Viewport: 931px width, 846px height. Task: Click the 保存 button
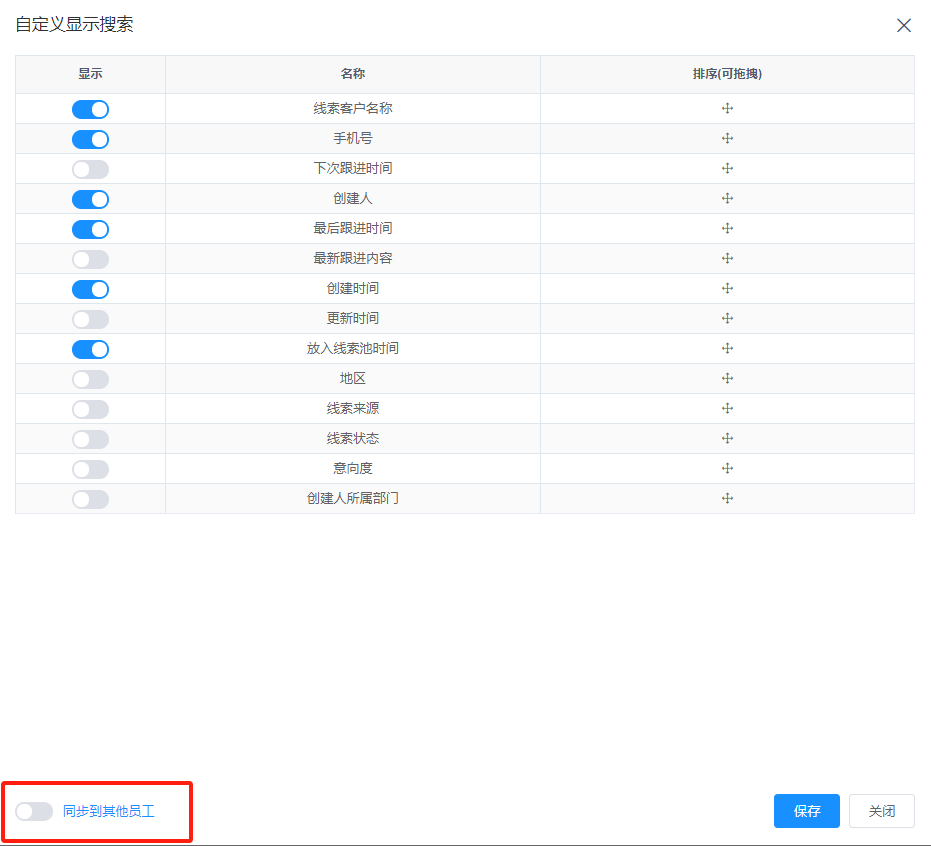click(x=806, y=811)
